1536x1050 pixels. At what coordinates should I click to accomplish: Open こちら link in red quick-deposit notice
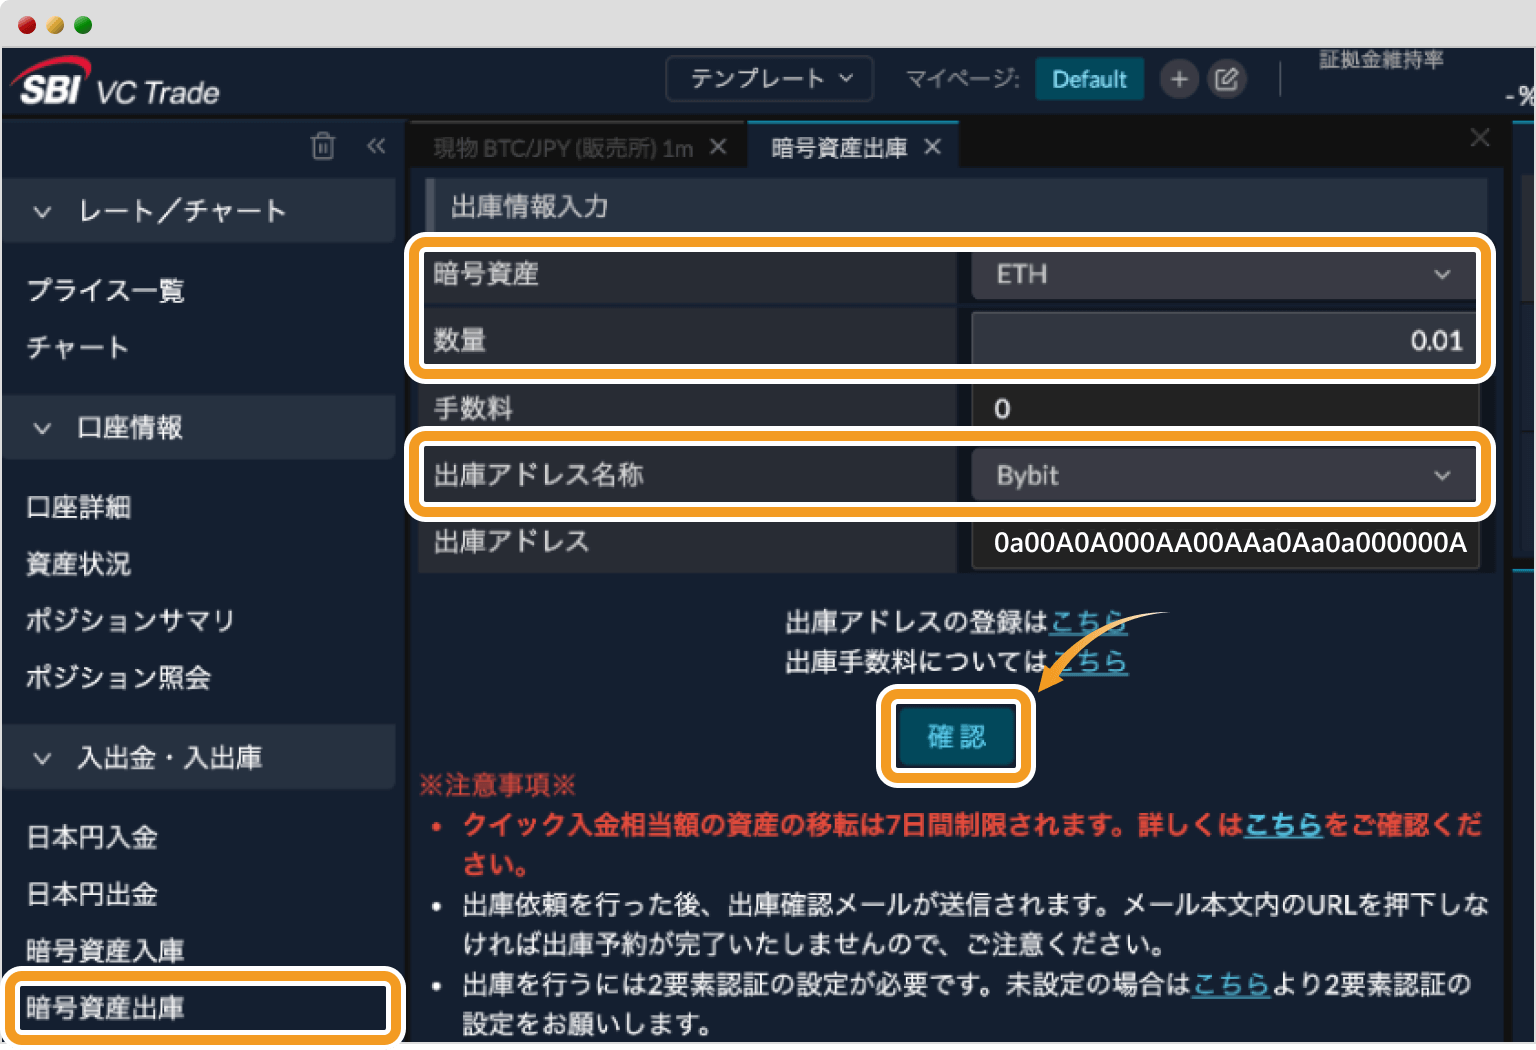[1283, 825]
